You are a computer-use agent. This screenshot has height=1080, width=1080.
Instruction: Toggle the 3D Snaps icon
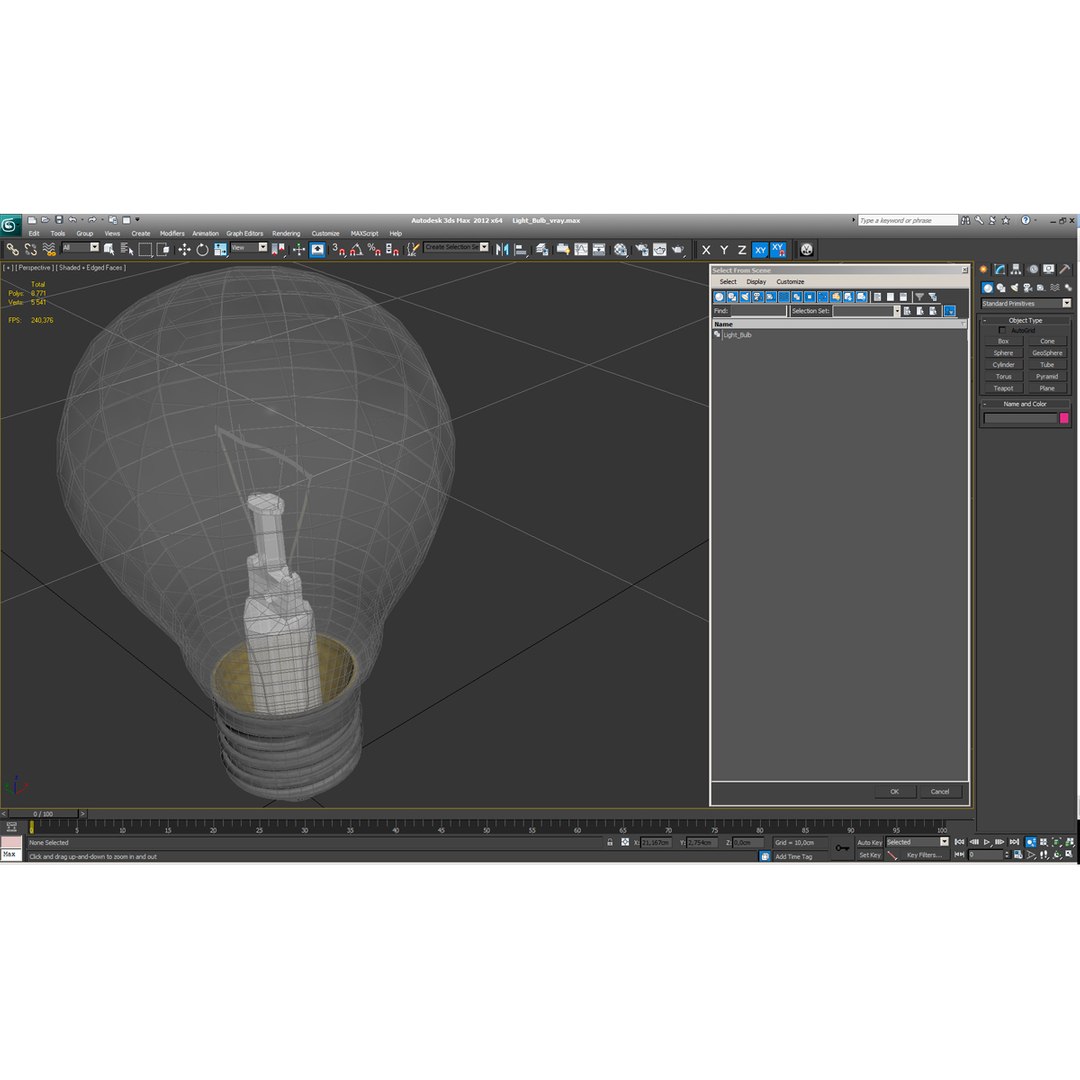point(338,249)
